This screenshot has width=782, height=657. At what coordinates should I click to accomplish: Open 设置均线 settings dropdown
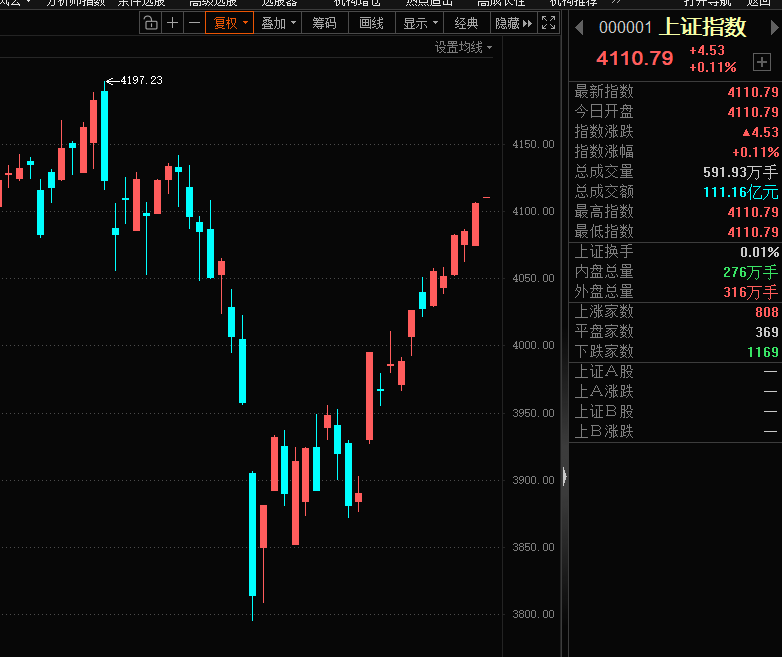(x=463, y=47)
